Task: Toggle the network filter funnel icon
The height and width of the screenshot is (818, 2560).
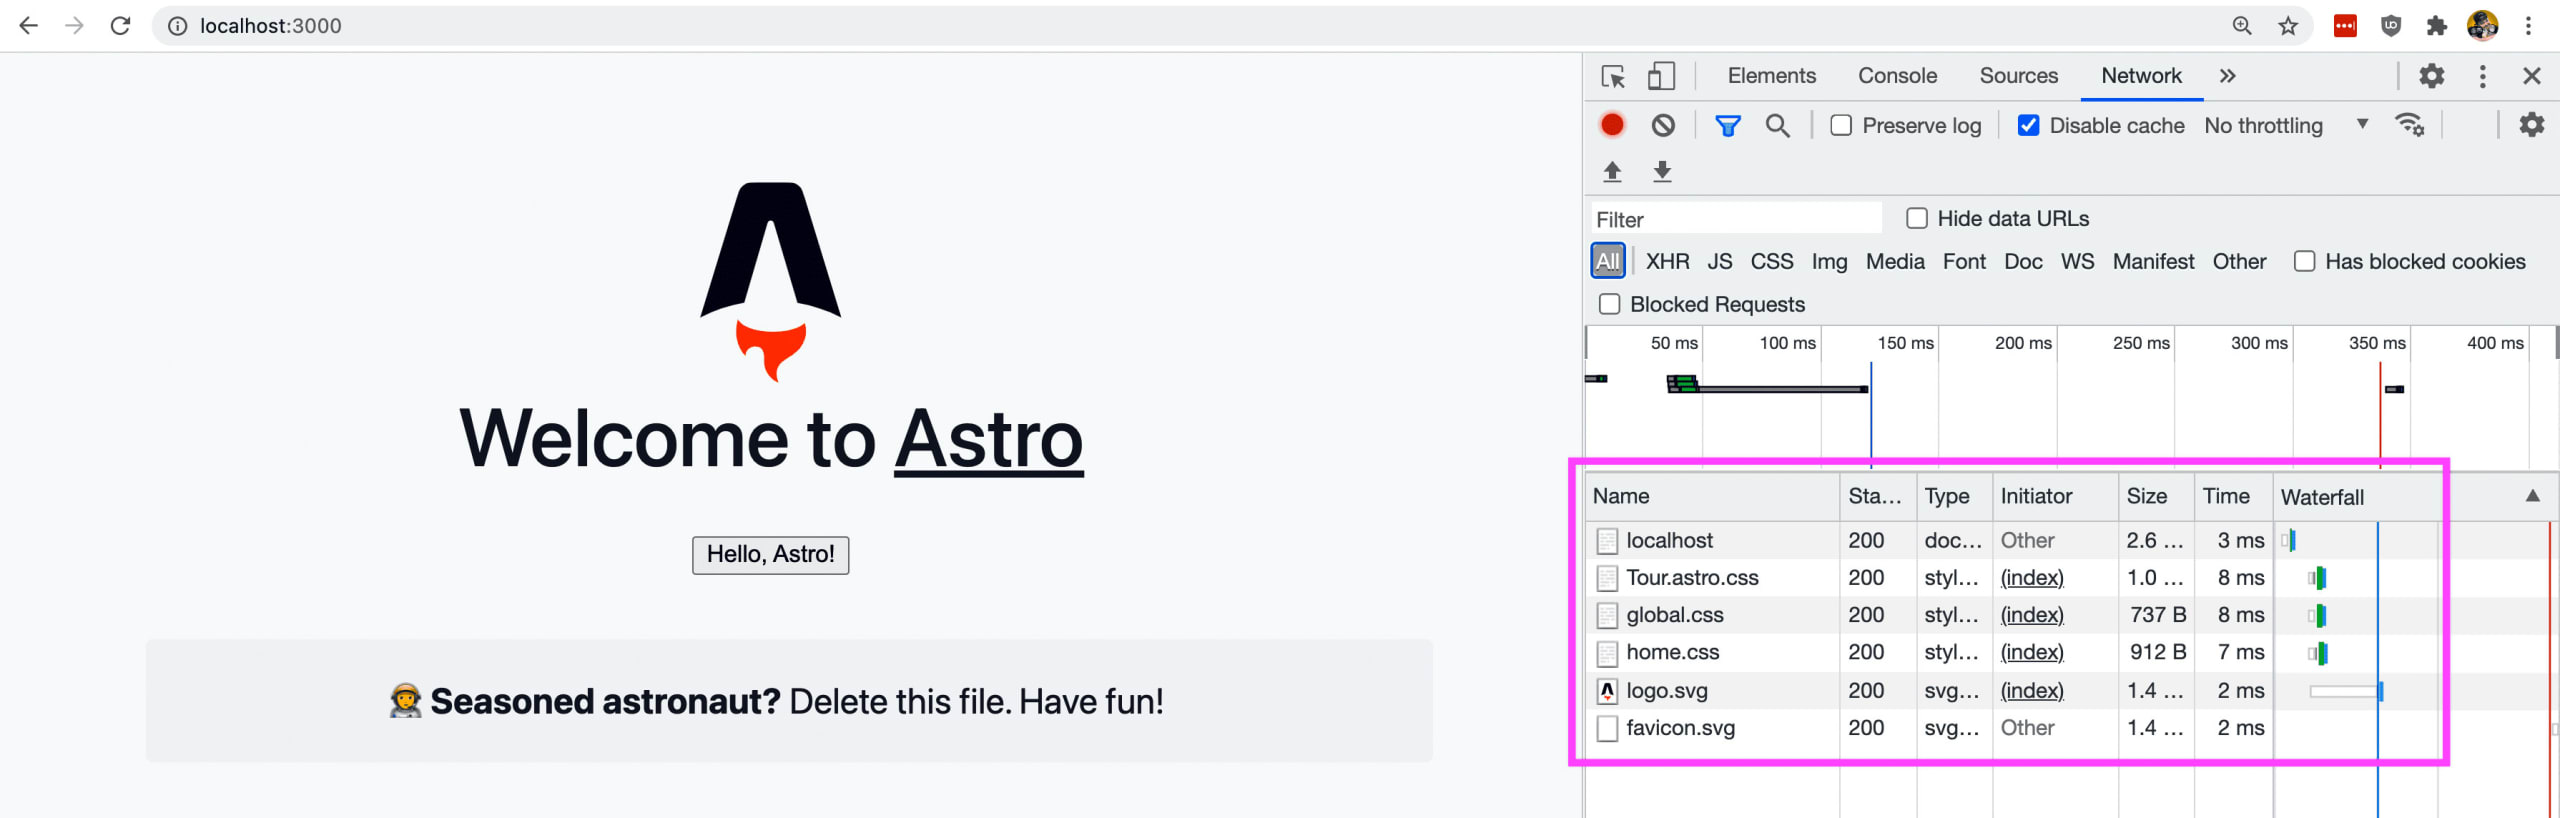Action: (1728, 125)
